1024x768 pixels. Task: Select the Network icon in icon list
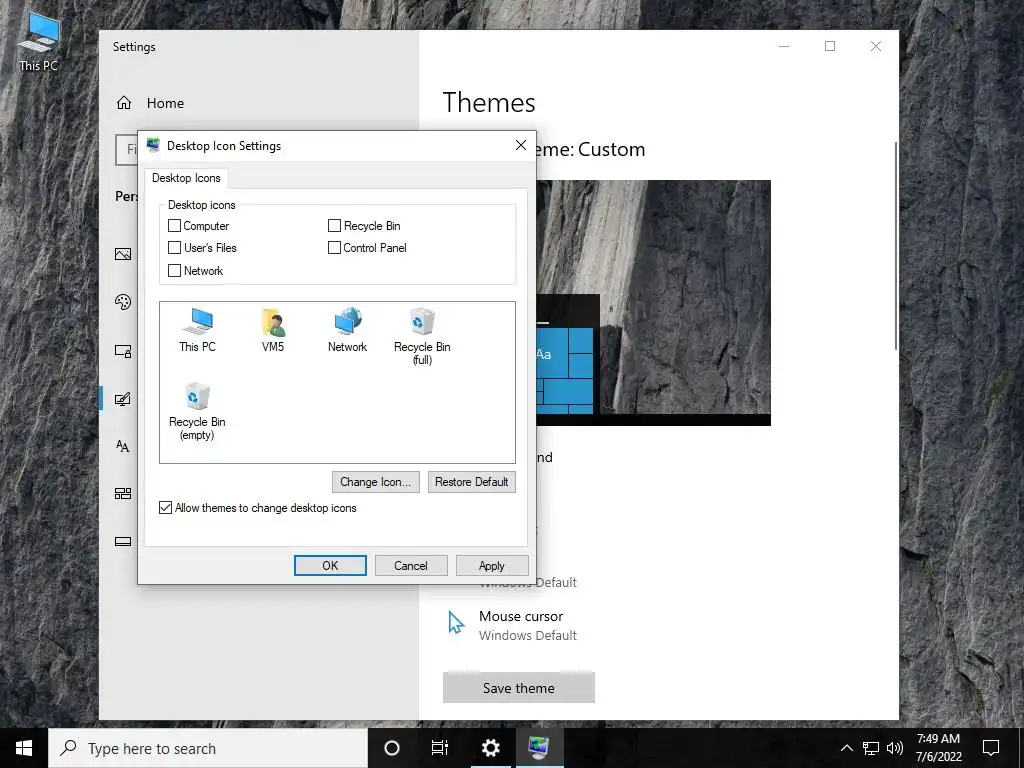(347, 330)
